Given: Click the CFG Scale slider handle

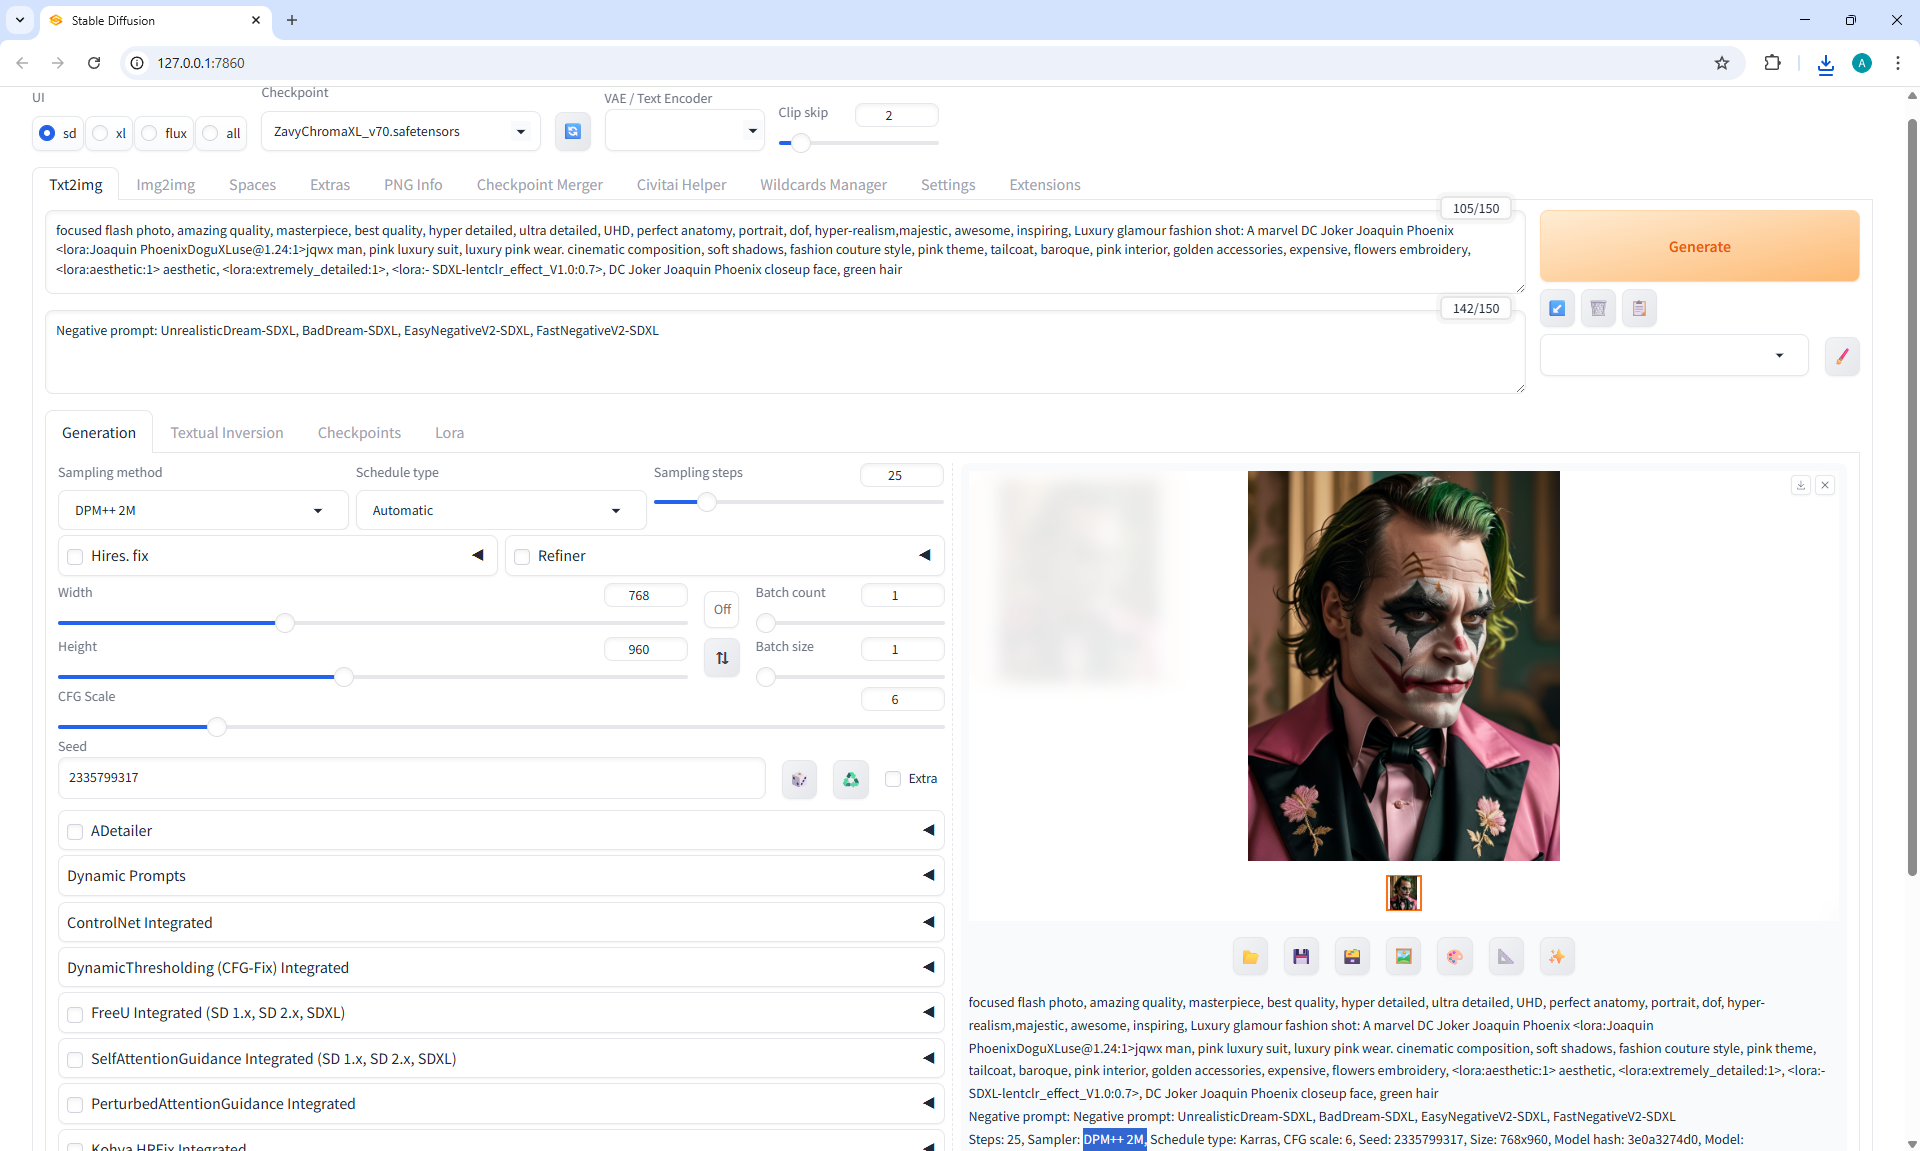Looking at the screenshot, I should (x=217, y=727).
